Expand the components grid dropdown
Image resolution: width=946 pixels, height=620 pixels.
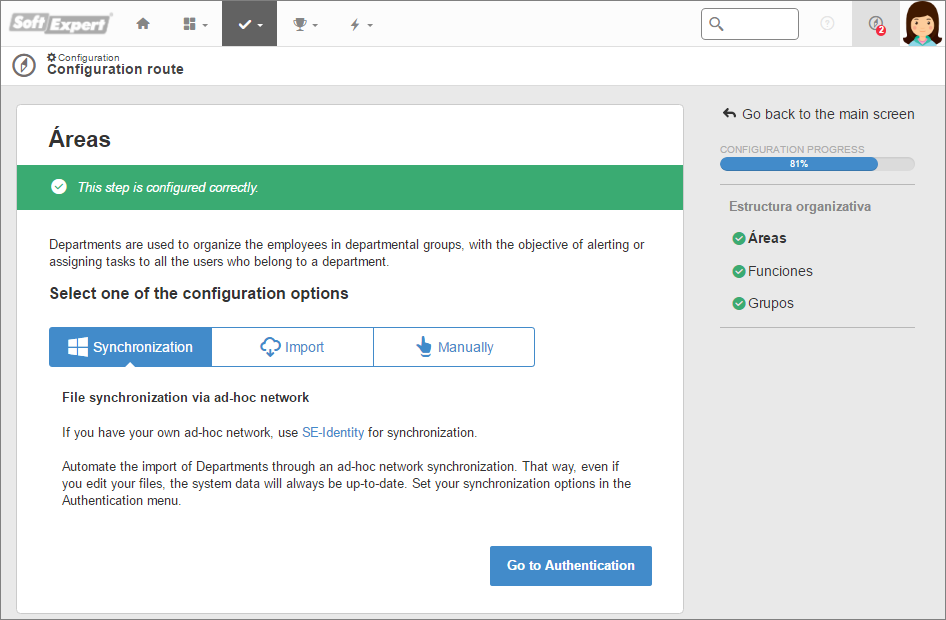click(195, 24)
